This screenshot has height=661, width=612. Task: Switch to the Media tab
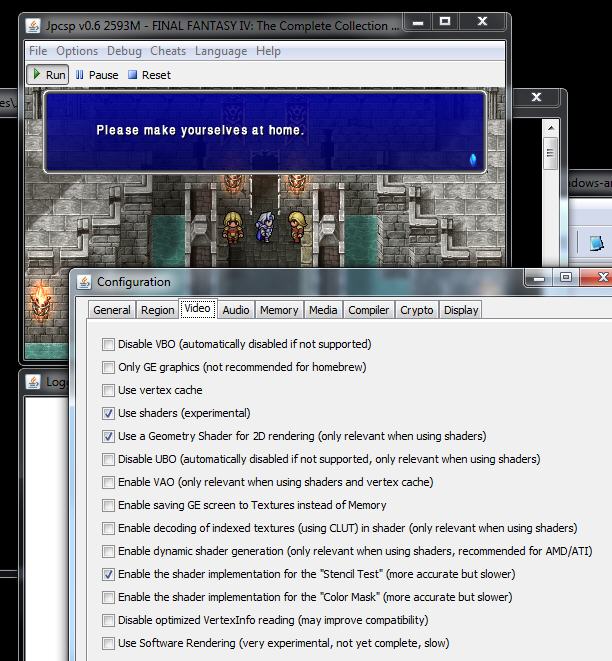323,310
